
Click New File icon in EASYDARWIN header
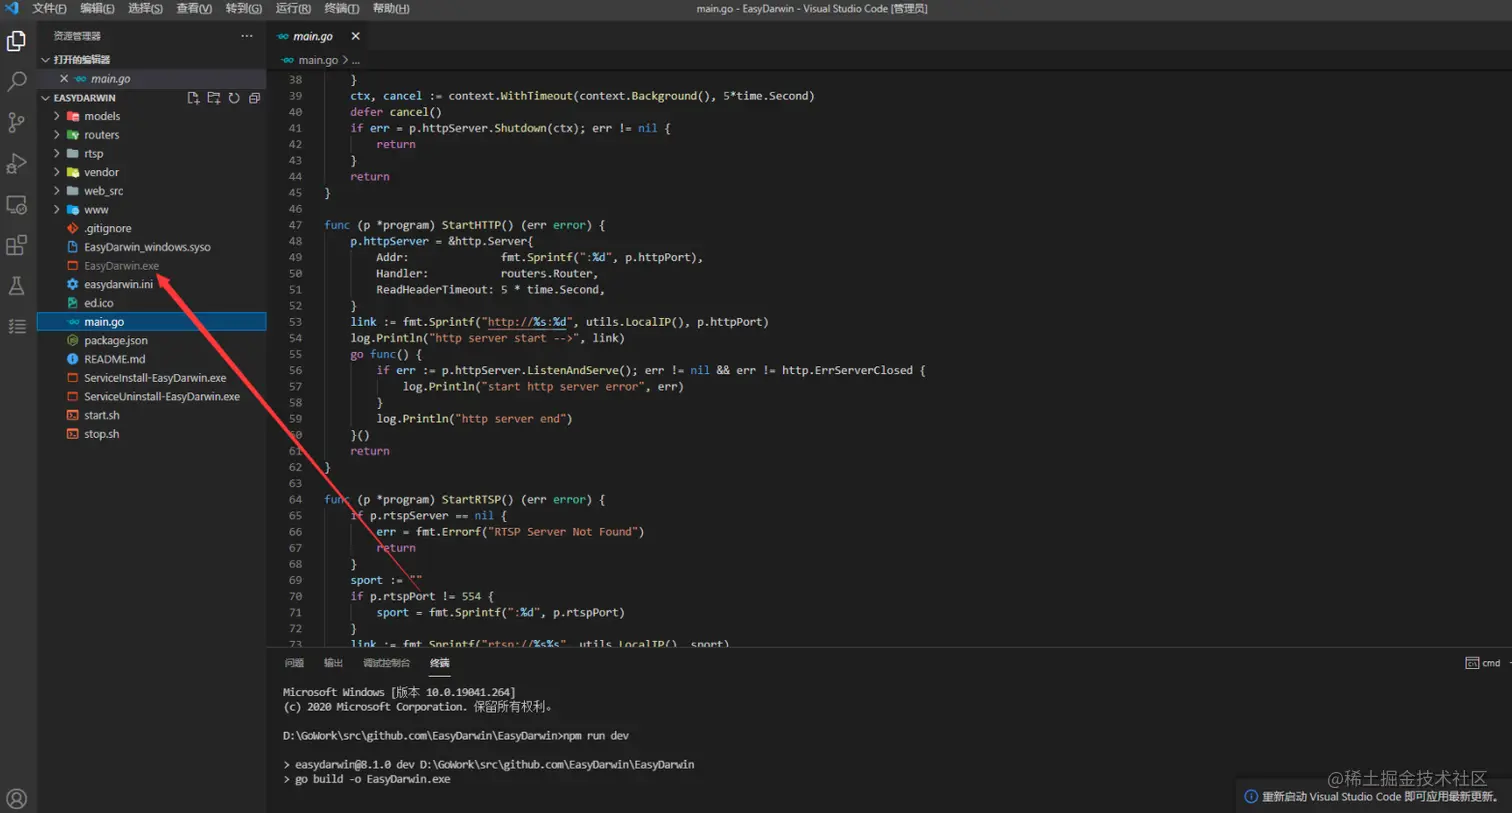pos(193,98)
